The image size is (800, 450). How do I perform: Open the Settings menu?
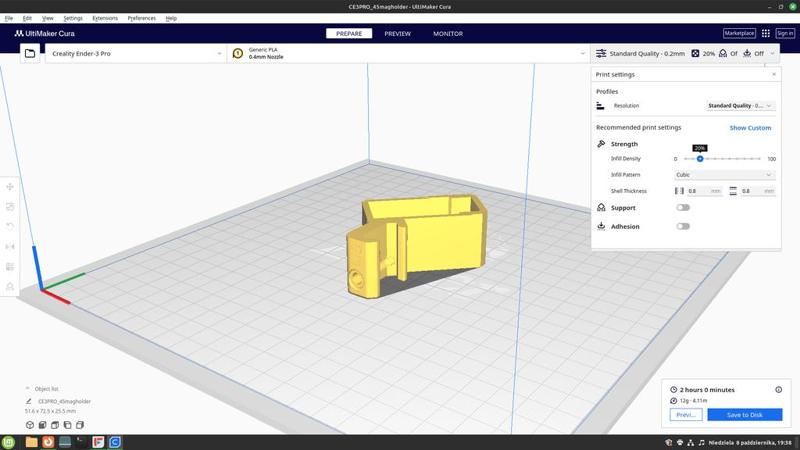(73, 18)
